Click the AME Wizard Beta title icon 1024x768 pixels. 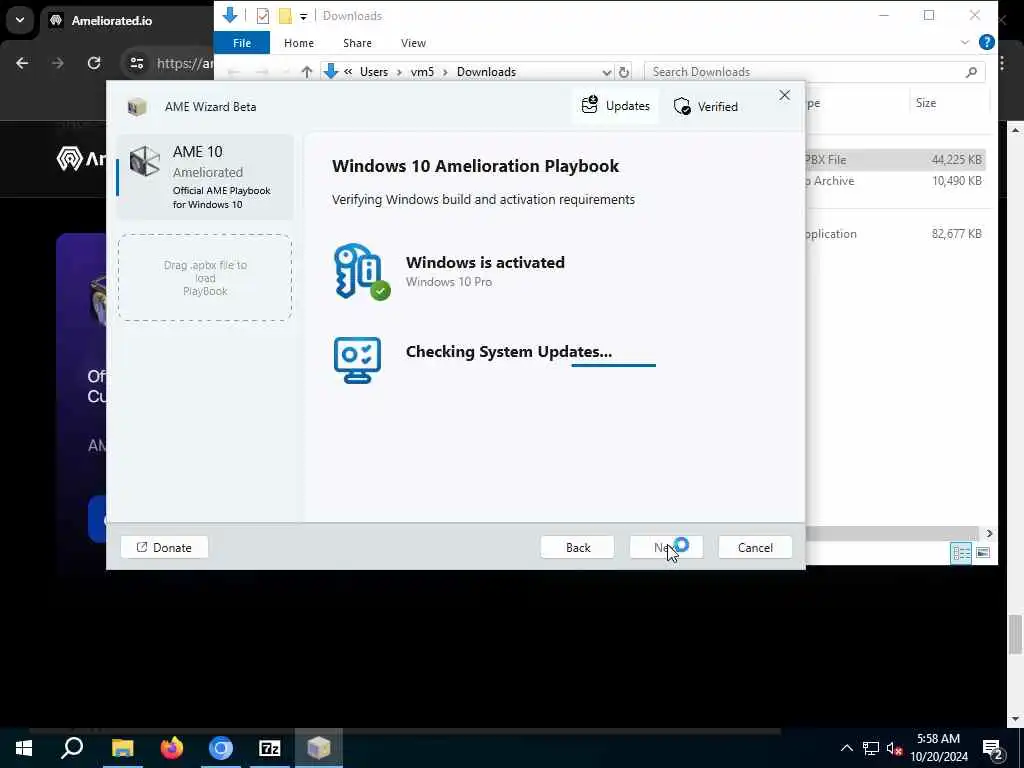(136, 107)
